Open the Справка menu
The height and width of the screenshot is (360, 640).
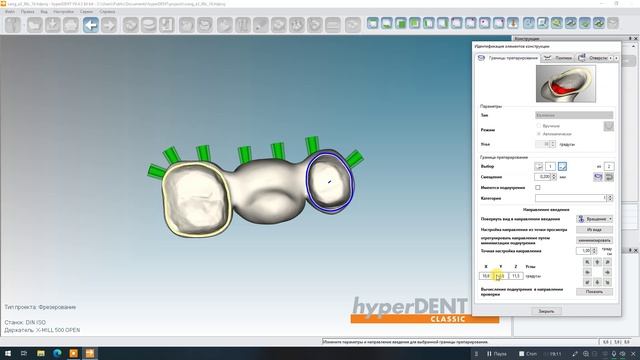coord(107,11)
